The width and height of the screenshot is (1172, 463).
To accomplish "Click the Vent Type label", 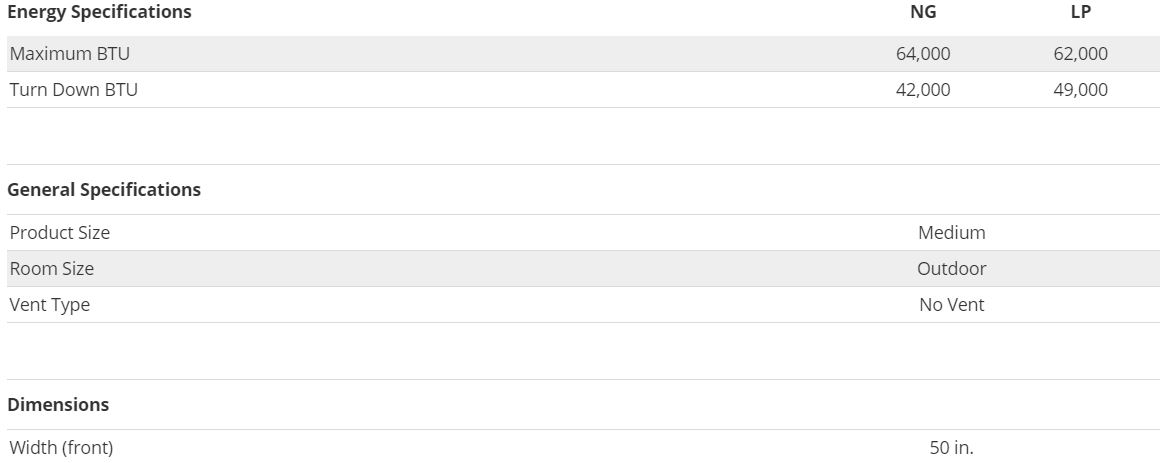I will click(x=50, y=305).
